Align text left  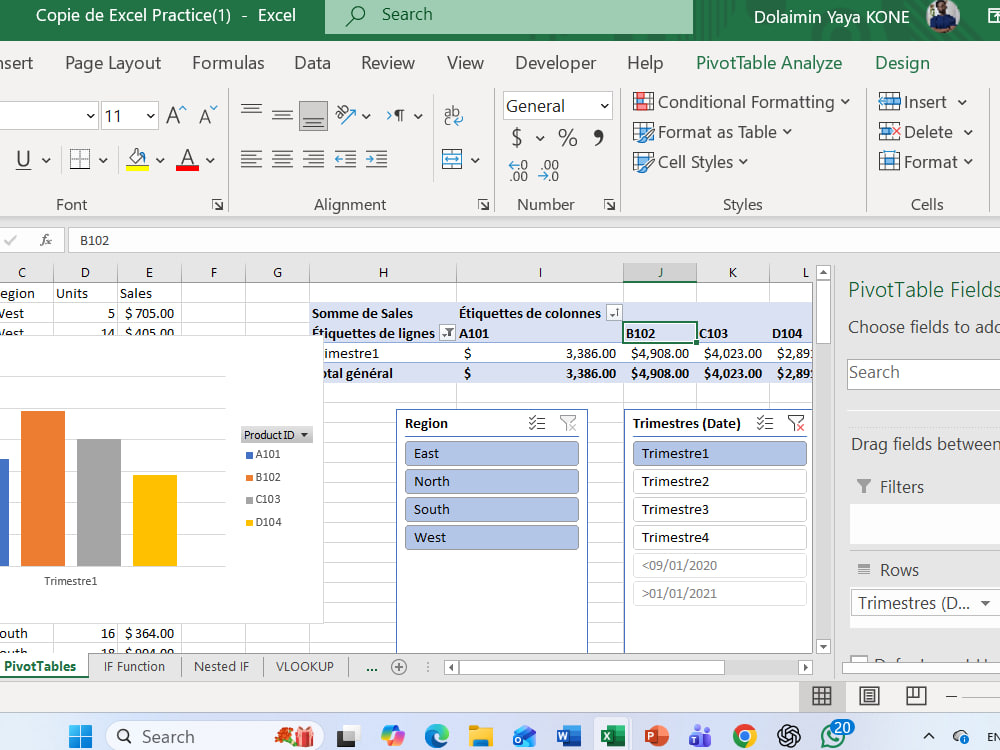click(251, 159)
